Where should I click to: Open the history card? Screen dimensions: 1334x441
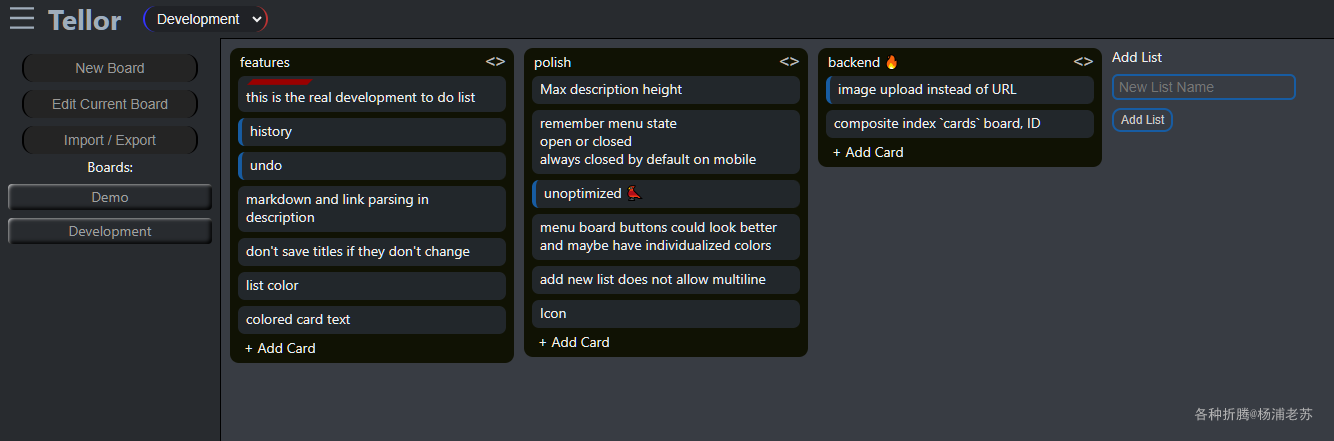[x=372, y=131]
